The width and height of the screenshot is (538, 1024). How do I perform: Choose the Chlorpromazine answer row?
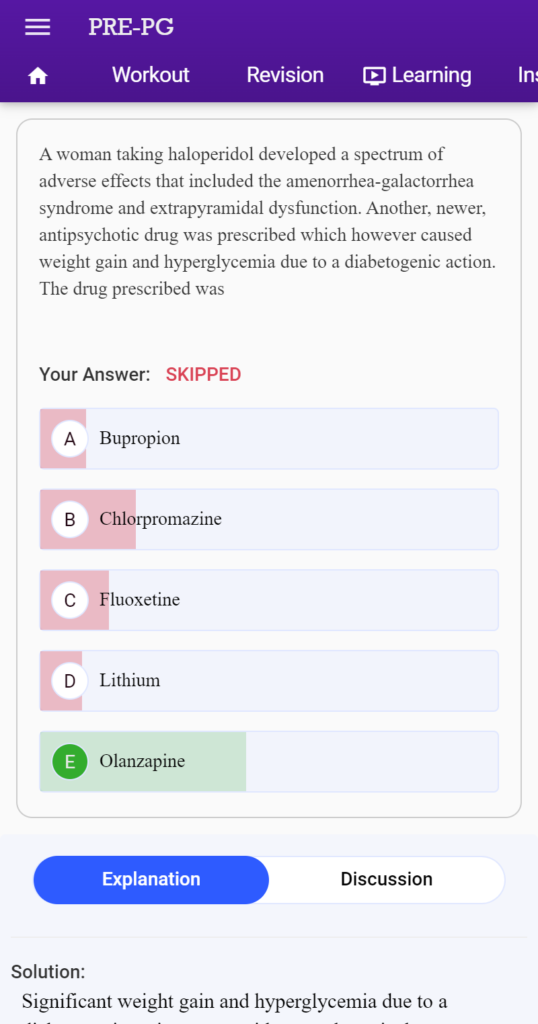pos(269,520)
